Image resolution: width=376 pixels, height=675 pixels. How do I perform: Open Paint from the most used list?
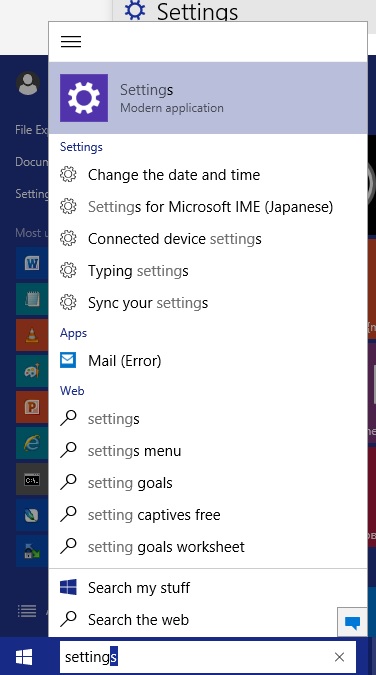(x=32, y=371)
